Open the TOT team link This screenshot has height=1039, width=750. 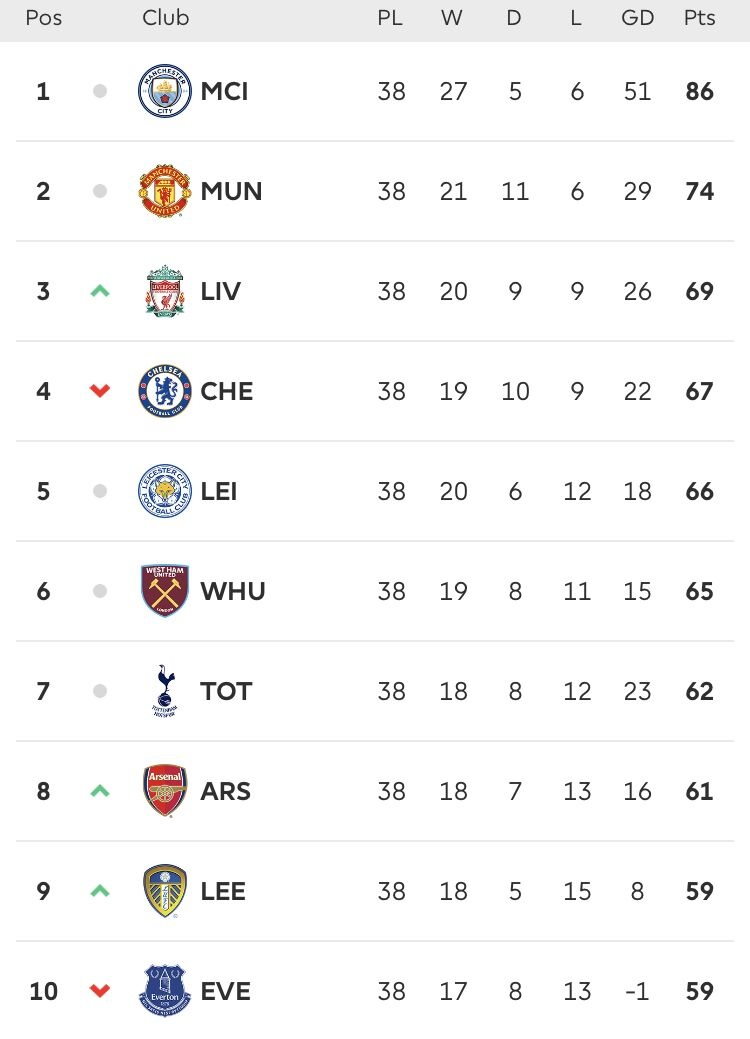(x=226, y=691)
